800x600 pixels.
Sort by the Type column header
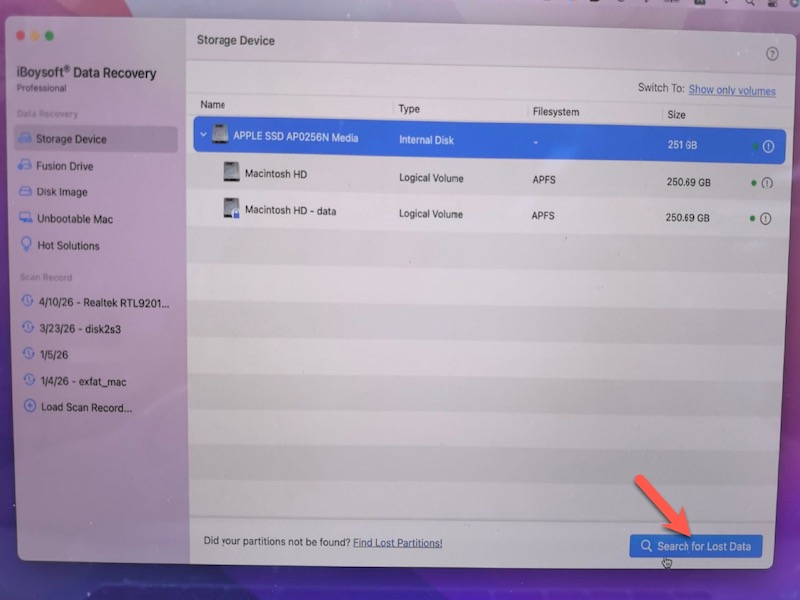tap(409, 109)
